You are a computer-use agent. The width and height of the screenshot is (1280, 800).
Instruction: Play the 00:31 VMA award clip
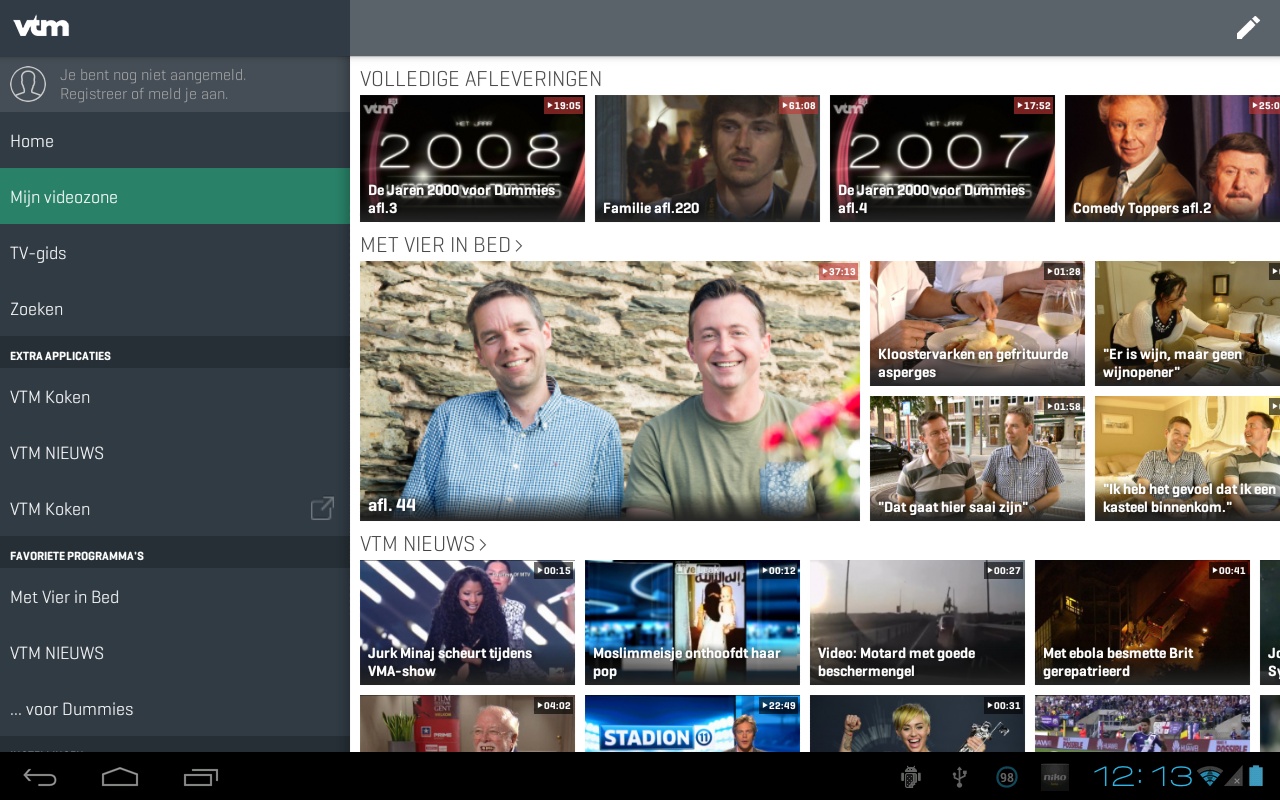[x=917, y=723]
